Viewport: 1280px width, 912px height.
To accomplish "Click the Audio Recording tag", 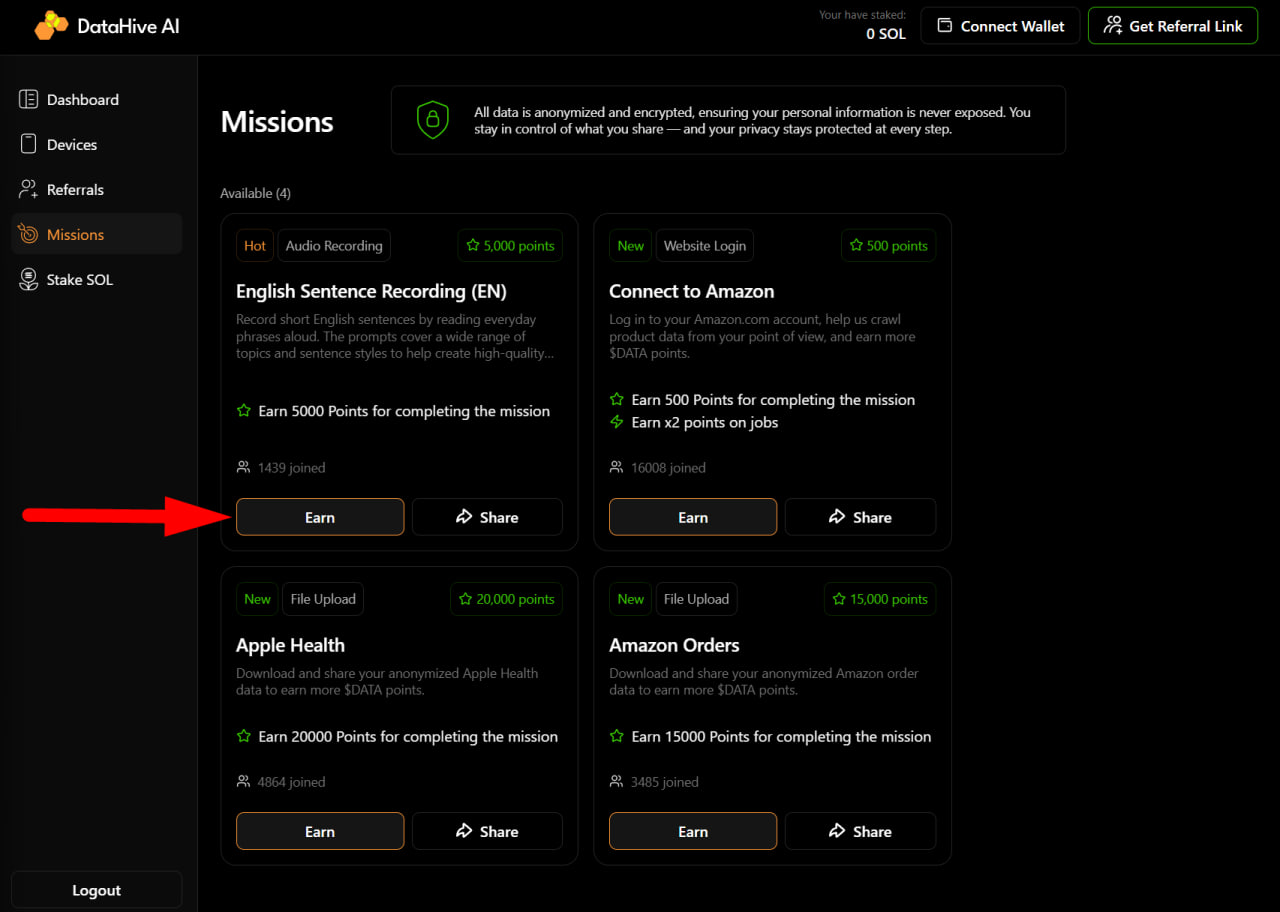I will coord(334,246).
